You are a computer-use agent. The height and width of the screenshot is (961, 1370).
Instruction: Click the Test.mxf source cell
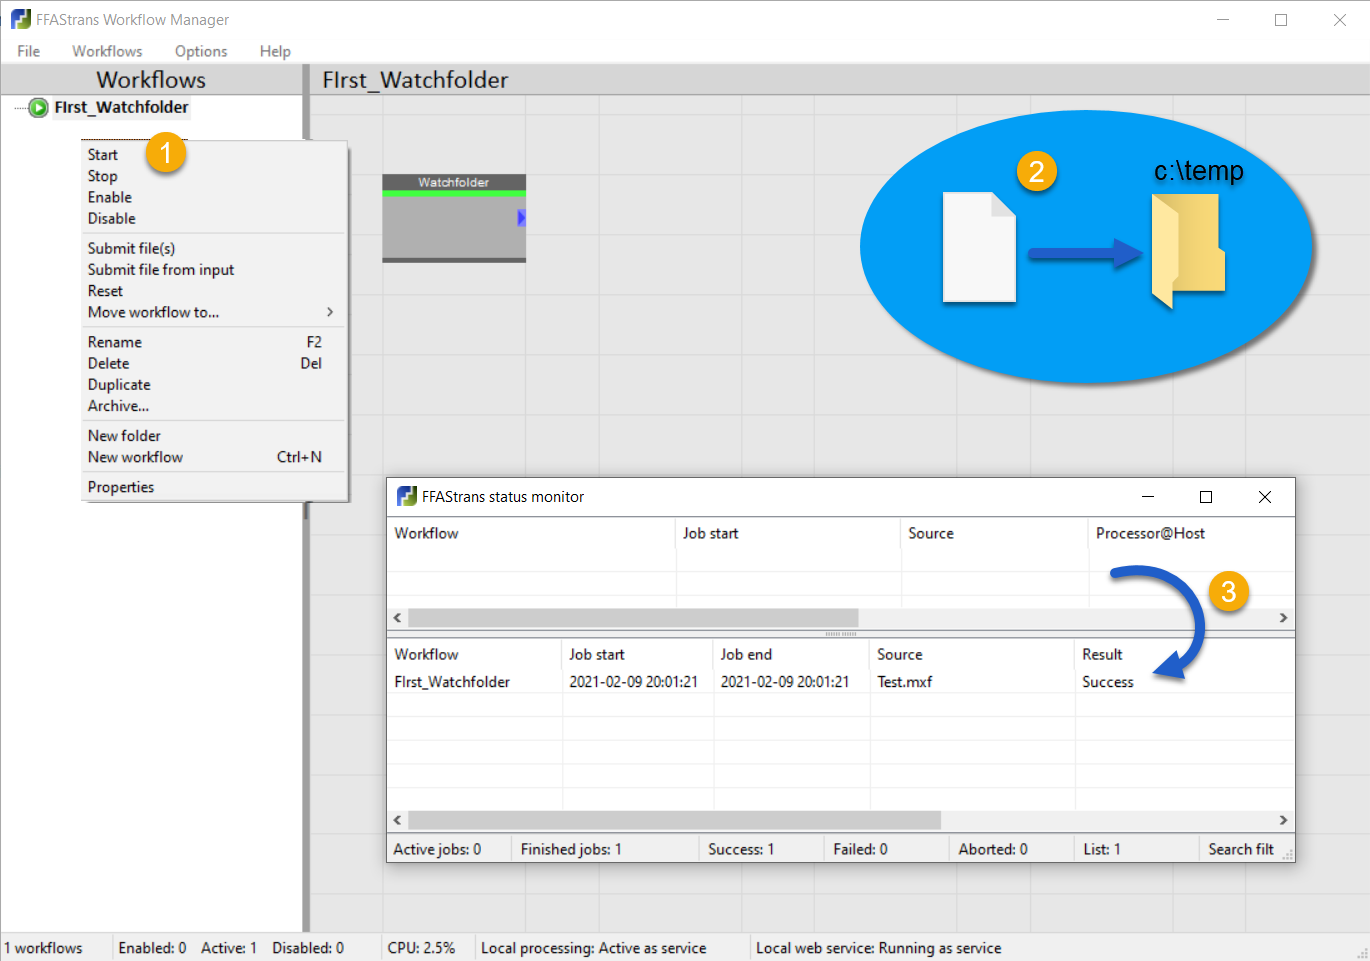click(x=905, y=682)
